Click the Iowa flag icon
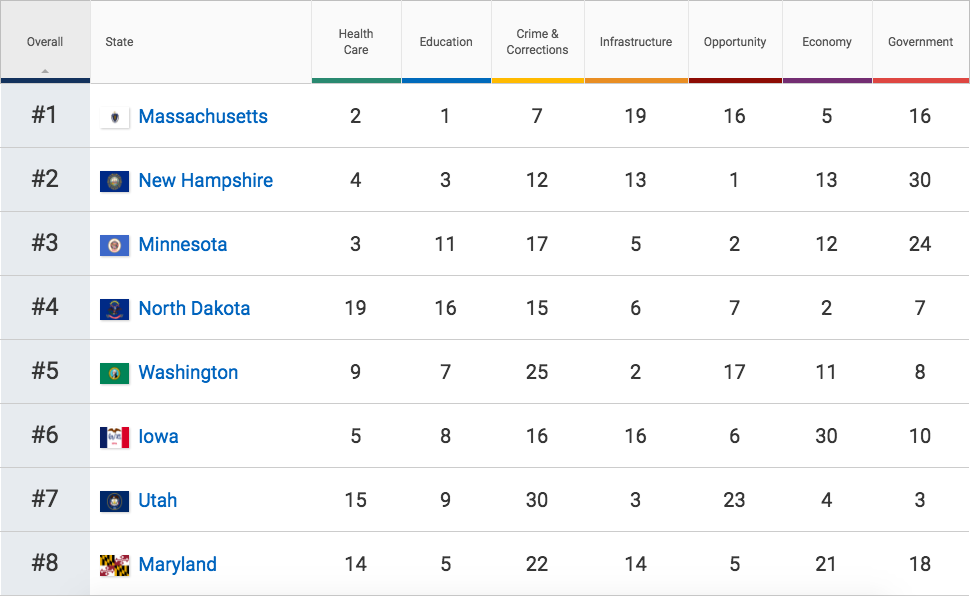Screen dimensions: 970x596 click(115, 437)
